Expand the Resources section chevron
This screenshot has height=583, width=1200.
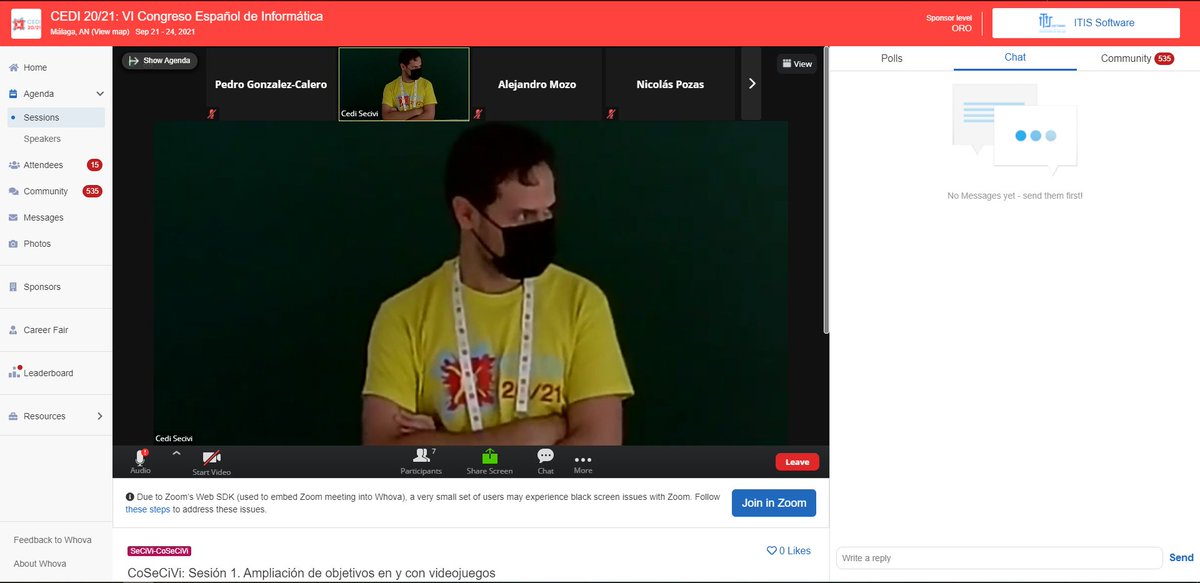click(100, 416)
